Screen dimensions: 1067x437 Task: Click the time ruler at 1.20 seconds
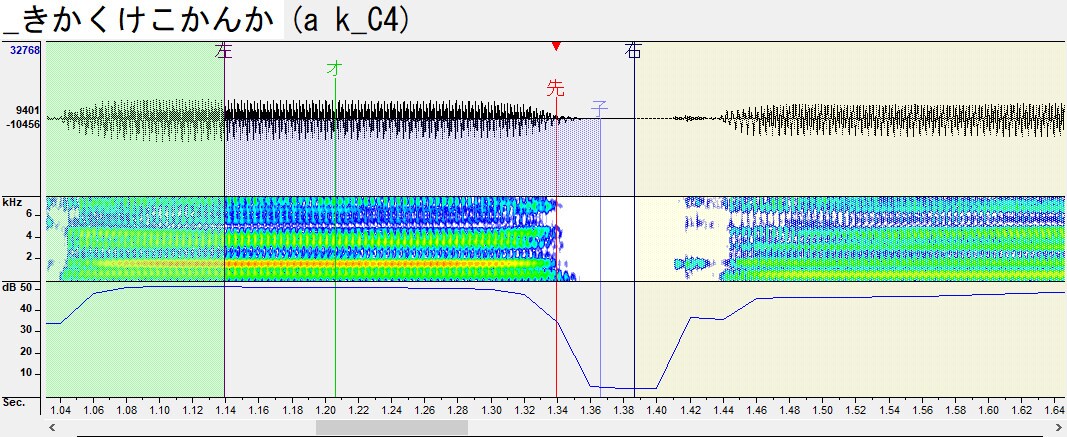point(325,410)
